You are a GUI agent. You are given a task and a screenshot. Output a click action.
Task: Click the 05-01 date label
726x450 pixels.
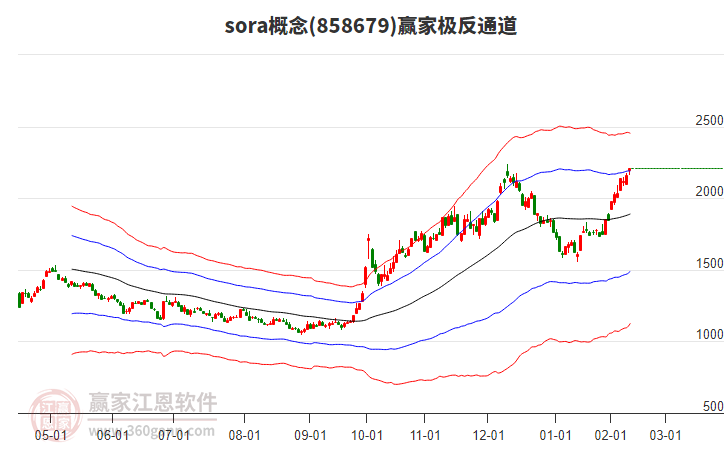(50, 435)
